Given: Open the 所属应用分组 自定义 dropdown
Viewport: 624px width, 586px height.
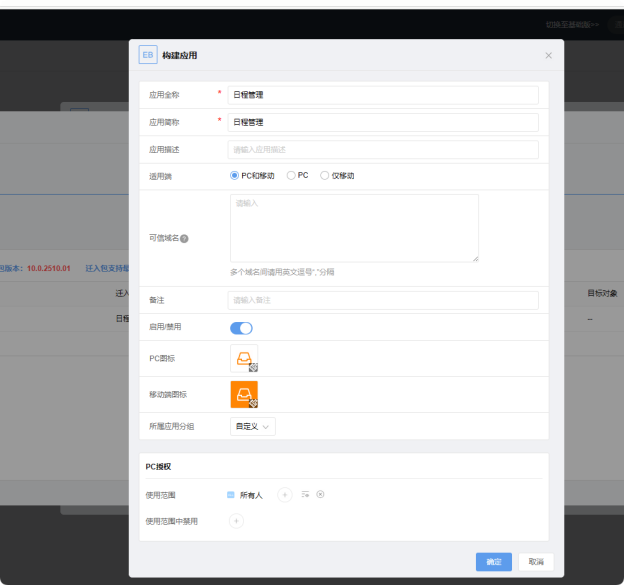Looking at the screenshot, I should [x=252, y=426].
